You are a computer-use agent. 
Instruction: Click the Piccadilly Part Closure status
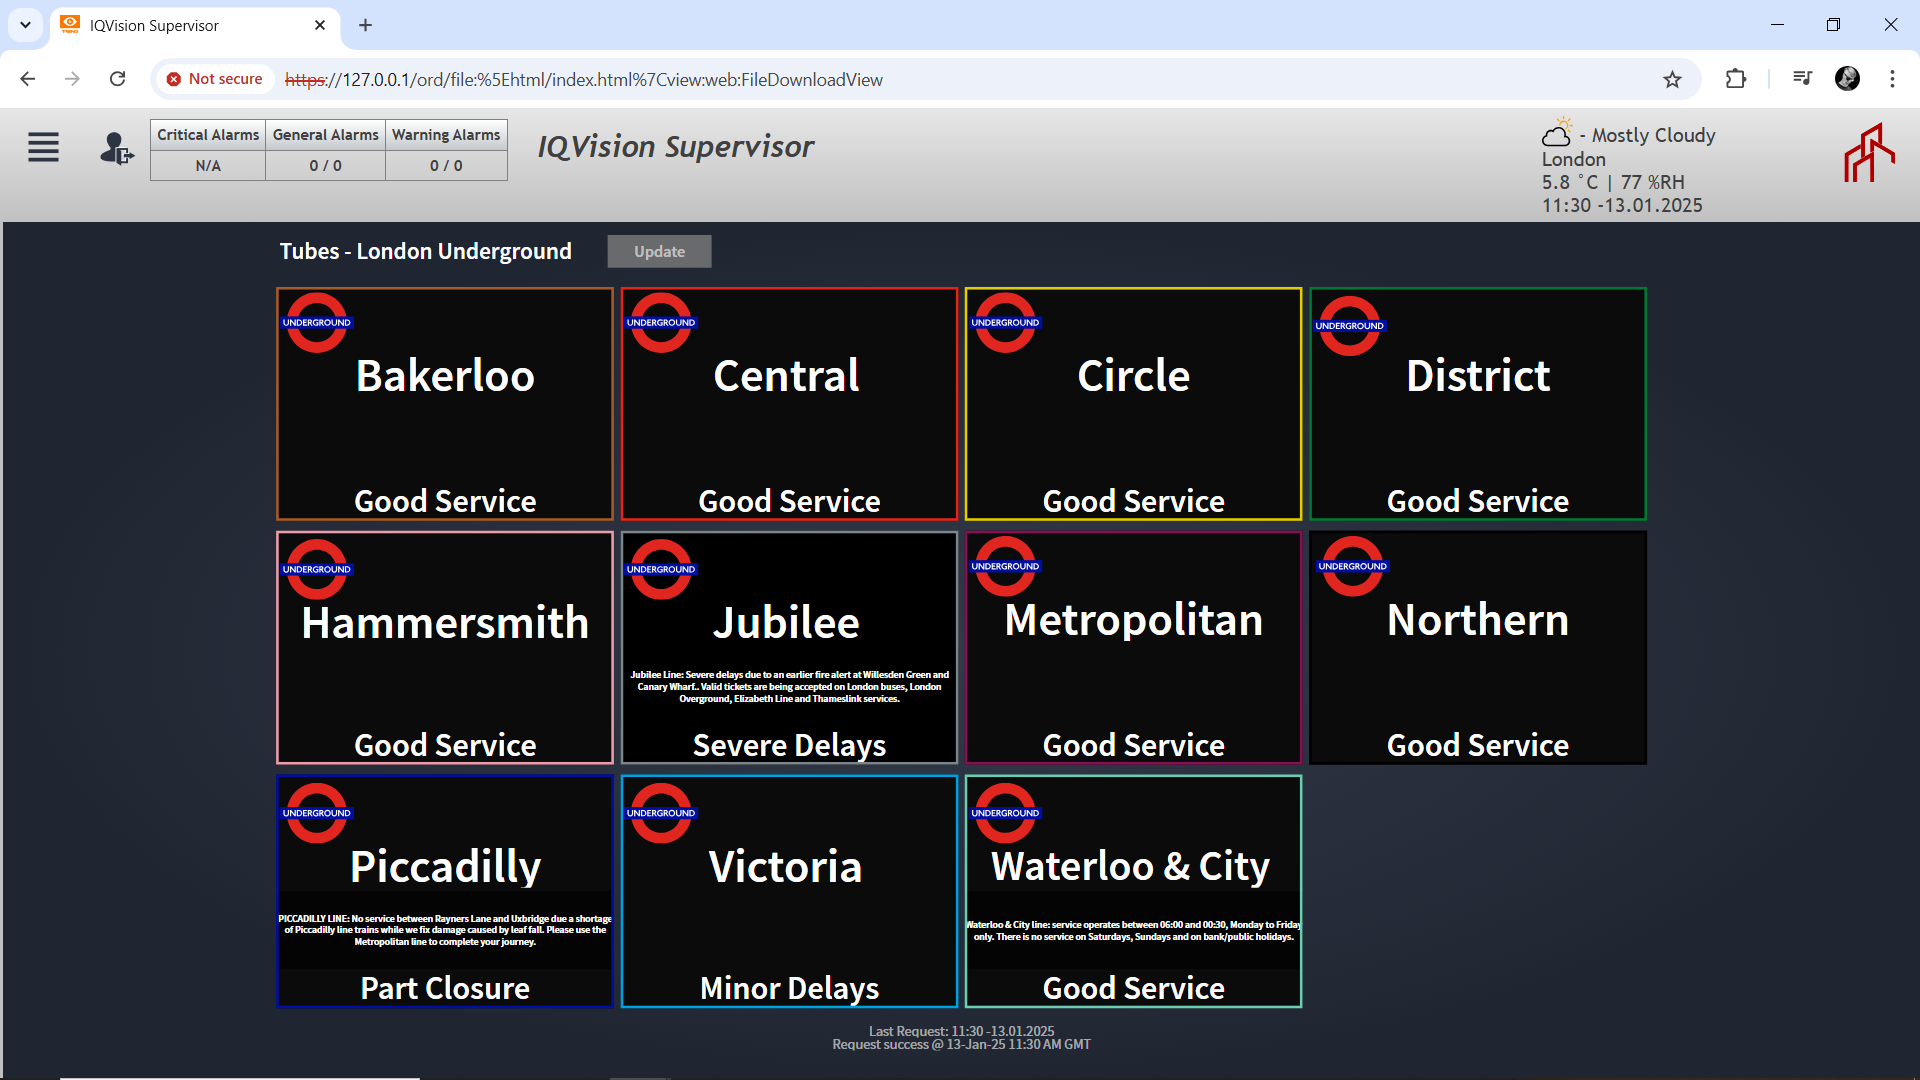pyautogui.click(x=445, y=988)
